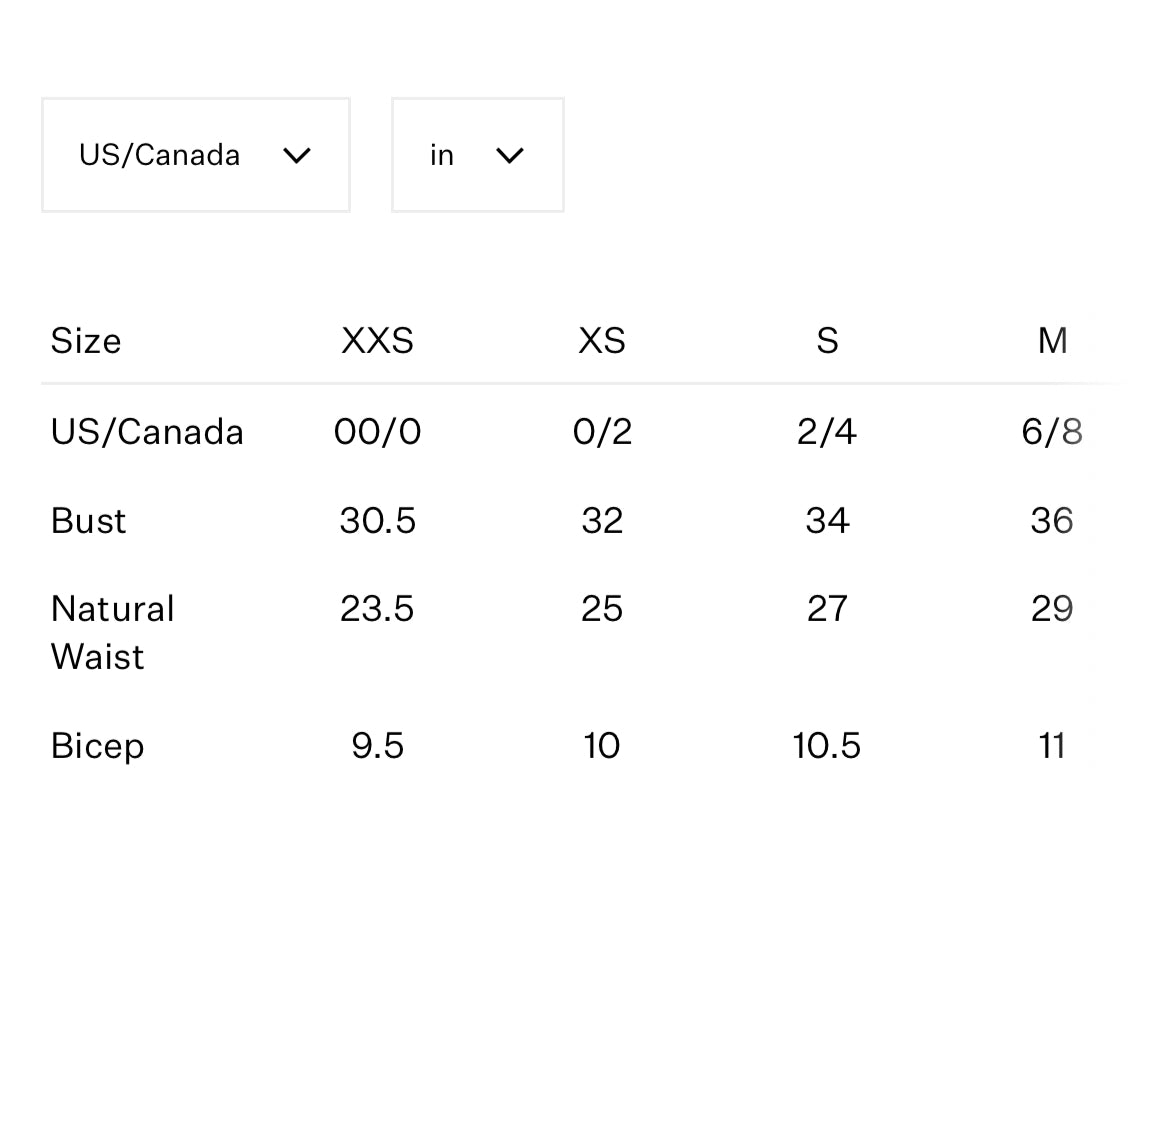Image resolution: width=1170 pixels, height=1127 pixels.
Task: Click the M size column header
Action: [1052, 341]
